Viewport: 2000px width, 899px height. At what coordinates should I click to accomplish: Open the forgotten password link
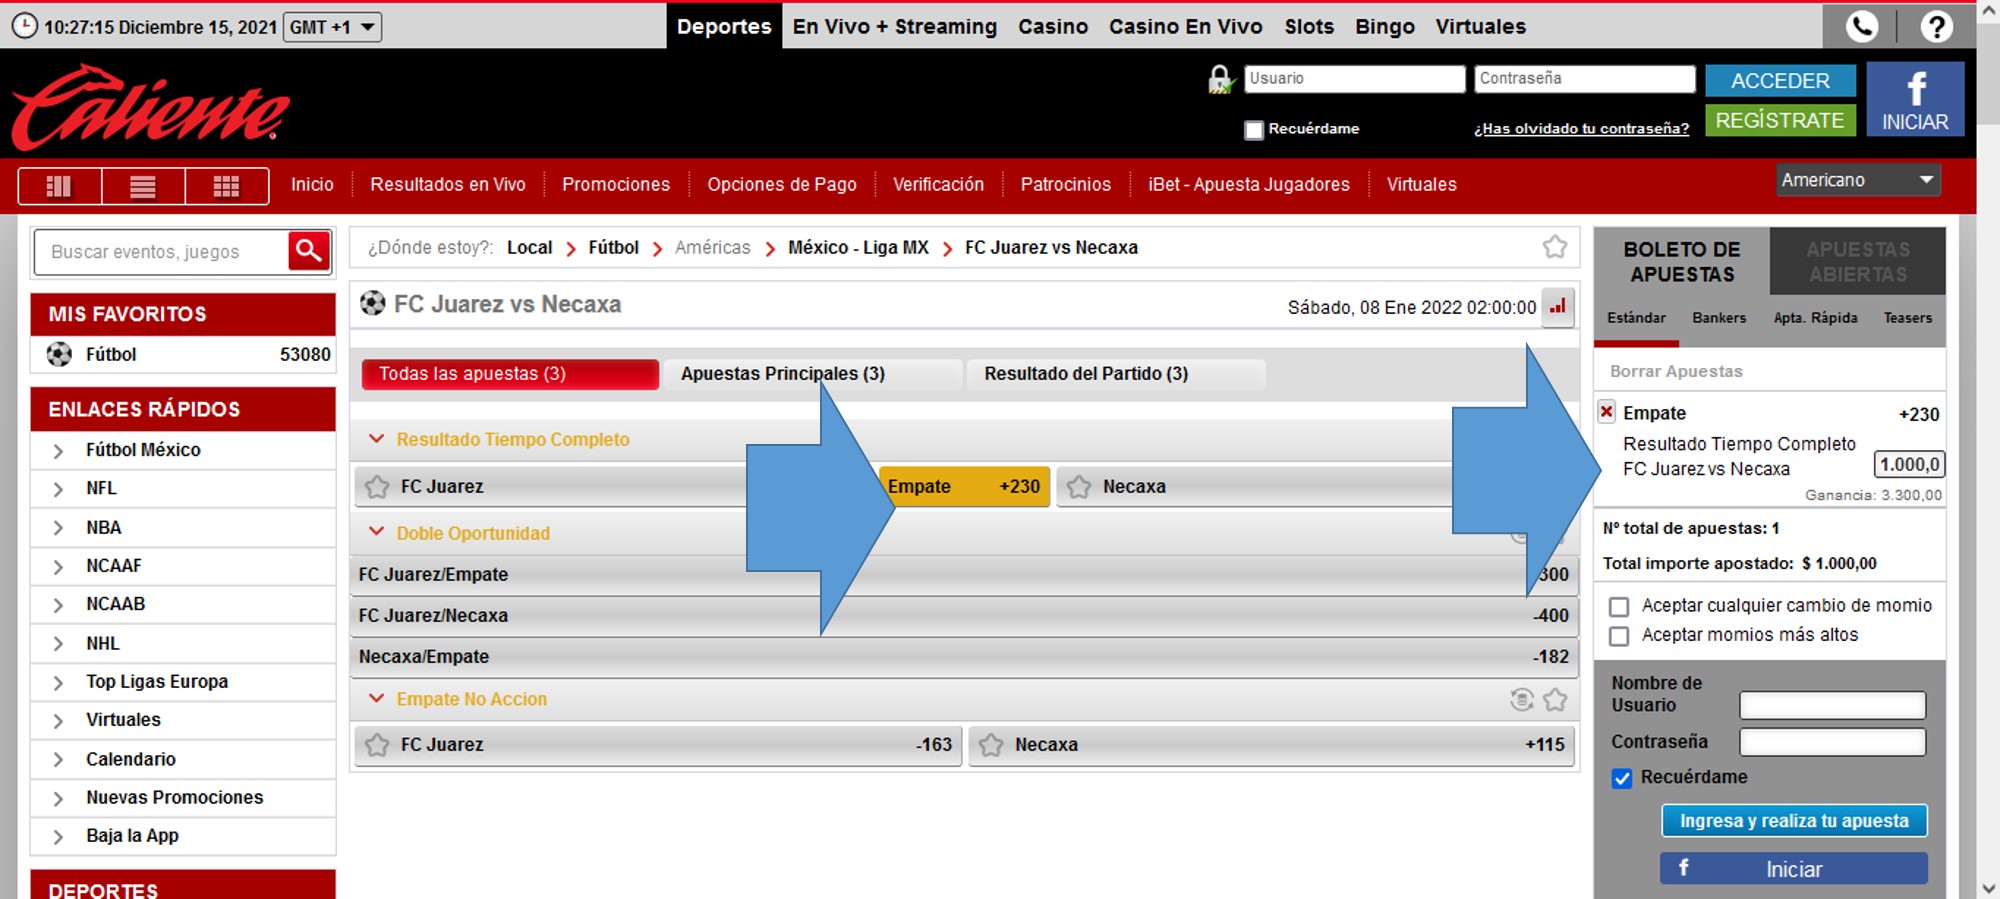click(x=1581, y=129)
